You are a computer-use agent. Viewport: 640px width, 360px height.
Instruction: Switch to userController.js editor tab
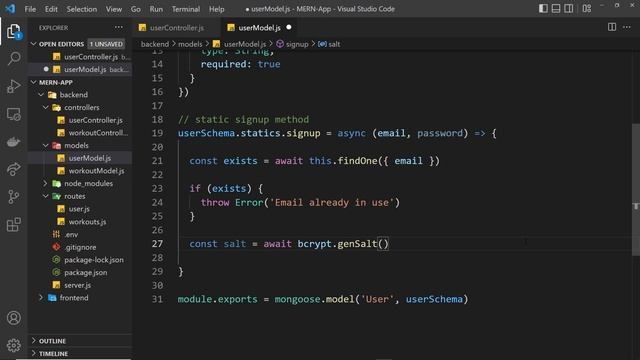pos(176,28)
